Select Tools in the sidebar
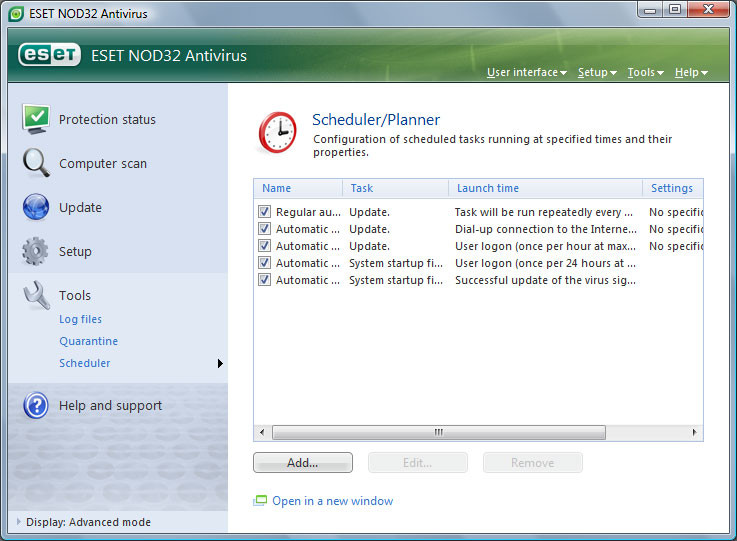 point(75,295)
